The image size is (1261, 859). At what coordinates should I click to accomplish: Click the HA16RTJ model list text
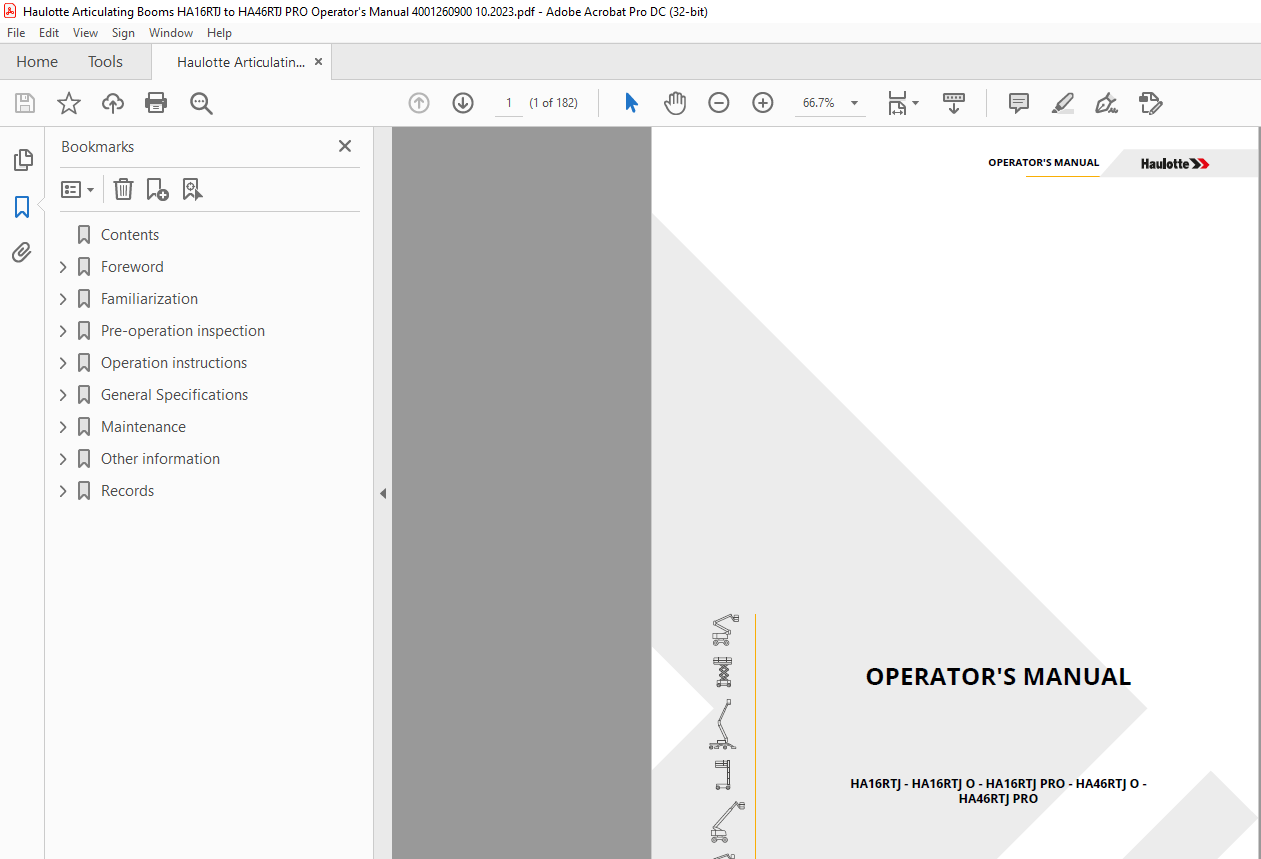tap(998, 791)
